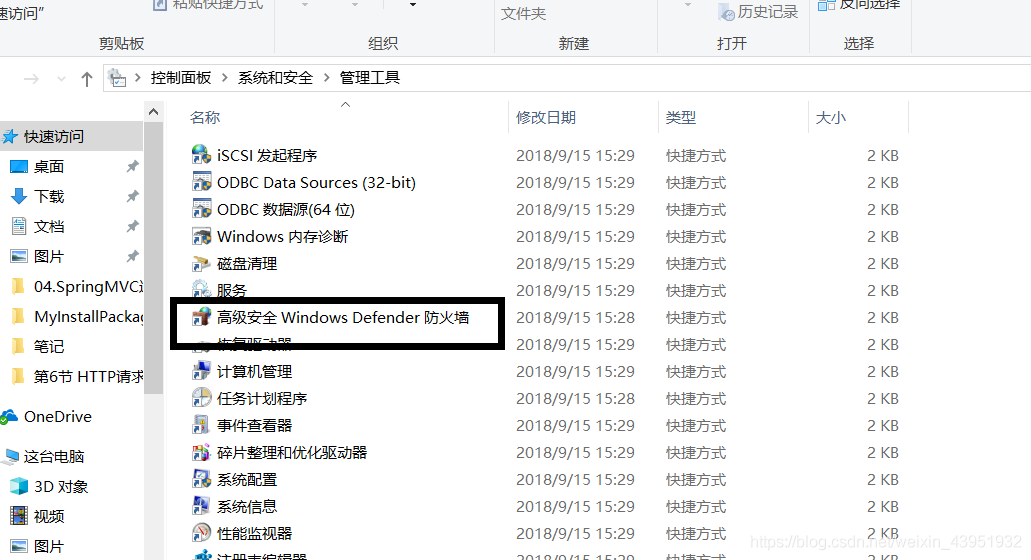Click the 管理工具 breadcrumb
The width and height of the screenshot is (1031, 560).
point(370,78)
